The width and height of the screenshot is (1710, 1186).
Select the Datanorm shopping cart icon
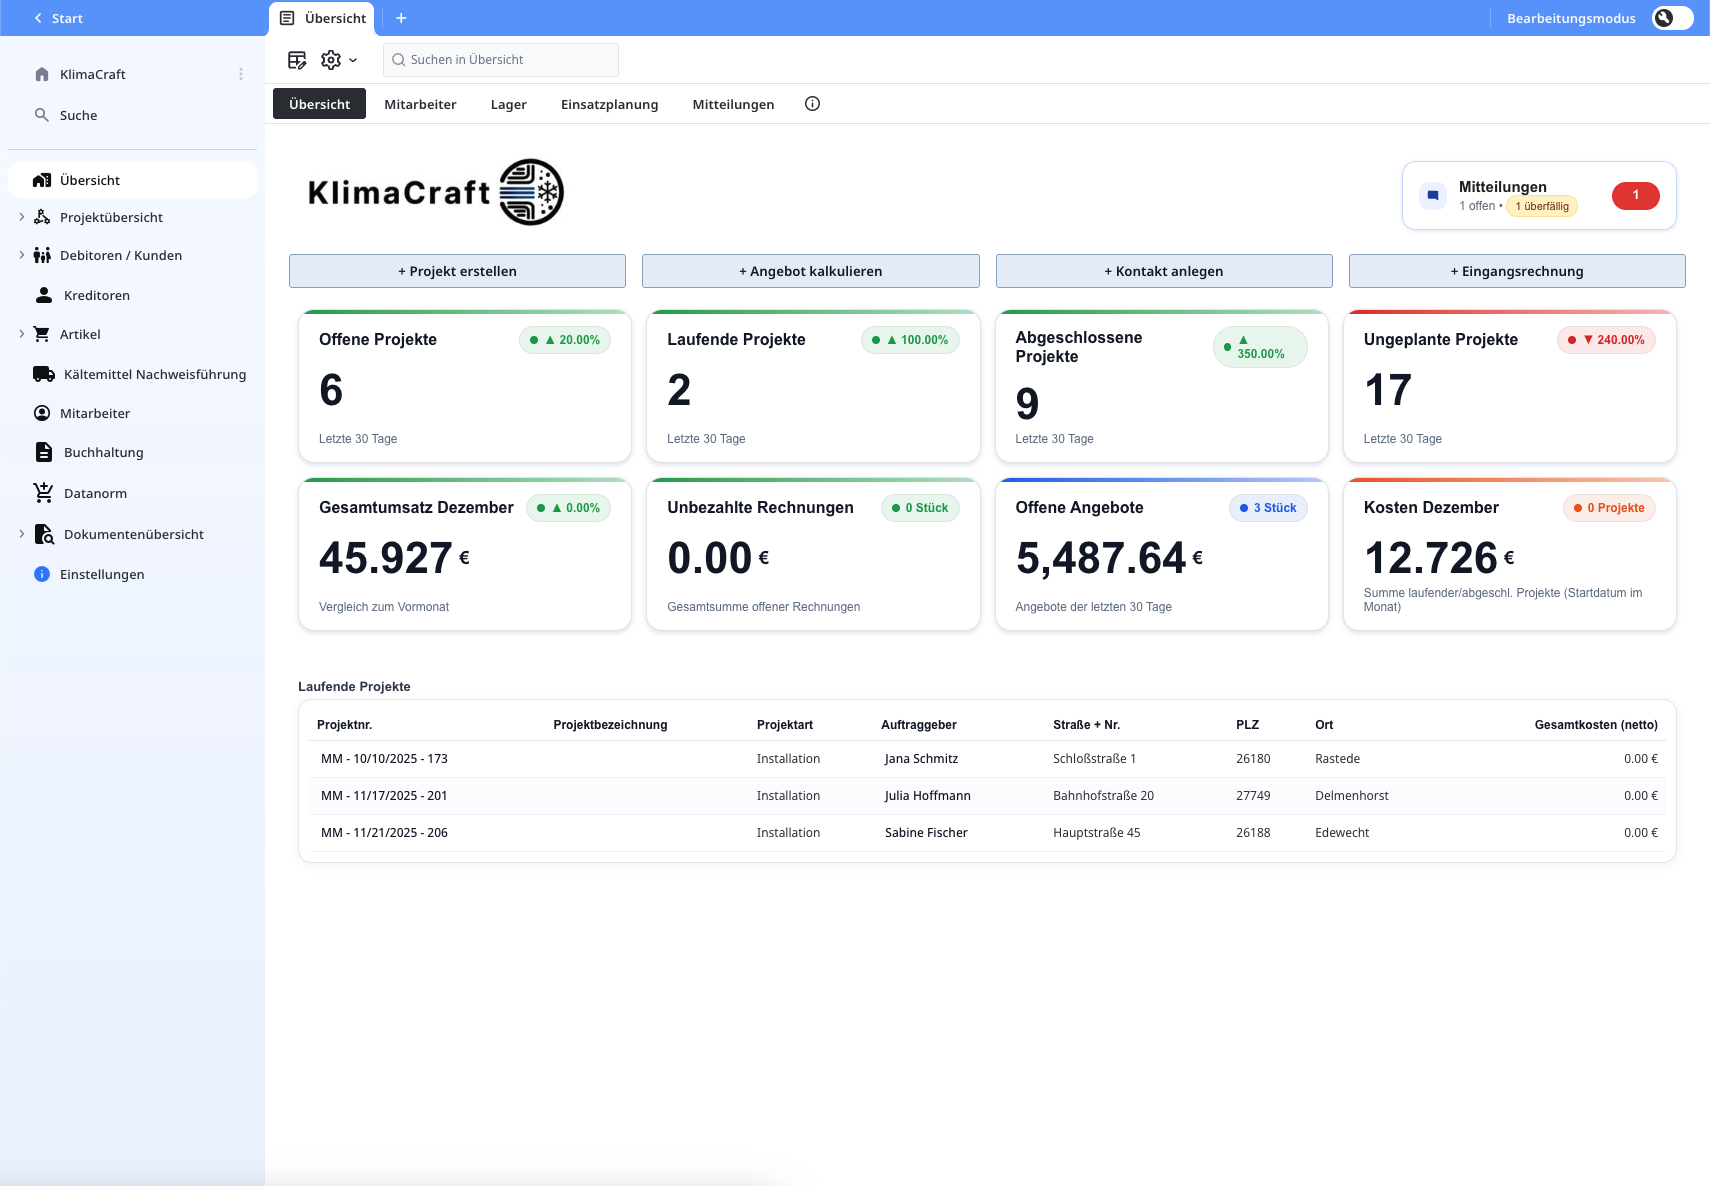(42, 492)
